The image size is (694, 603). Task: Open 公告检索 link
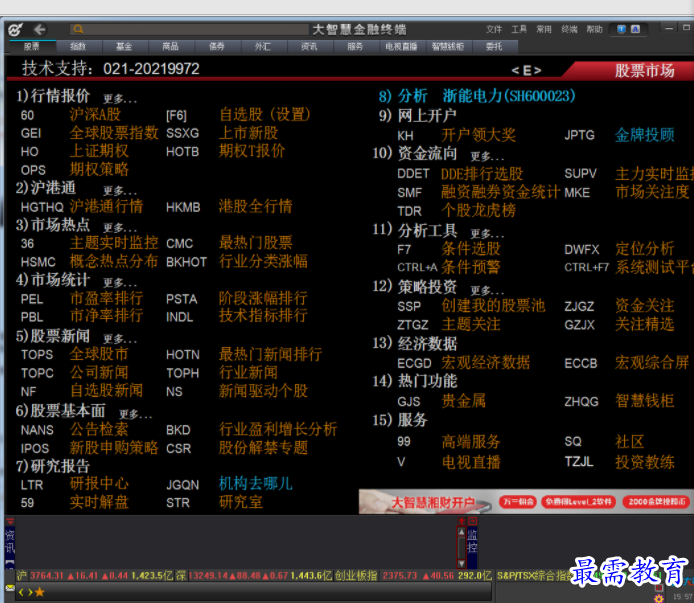coord(99,429)
